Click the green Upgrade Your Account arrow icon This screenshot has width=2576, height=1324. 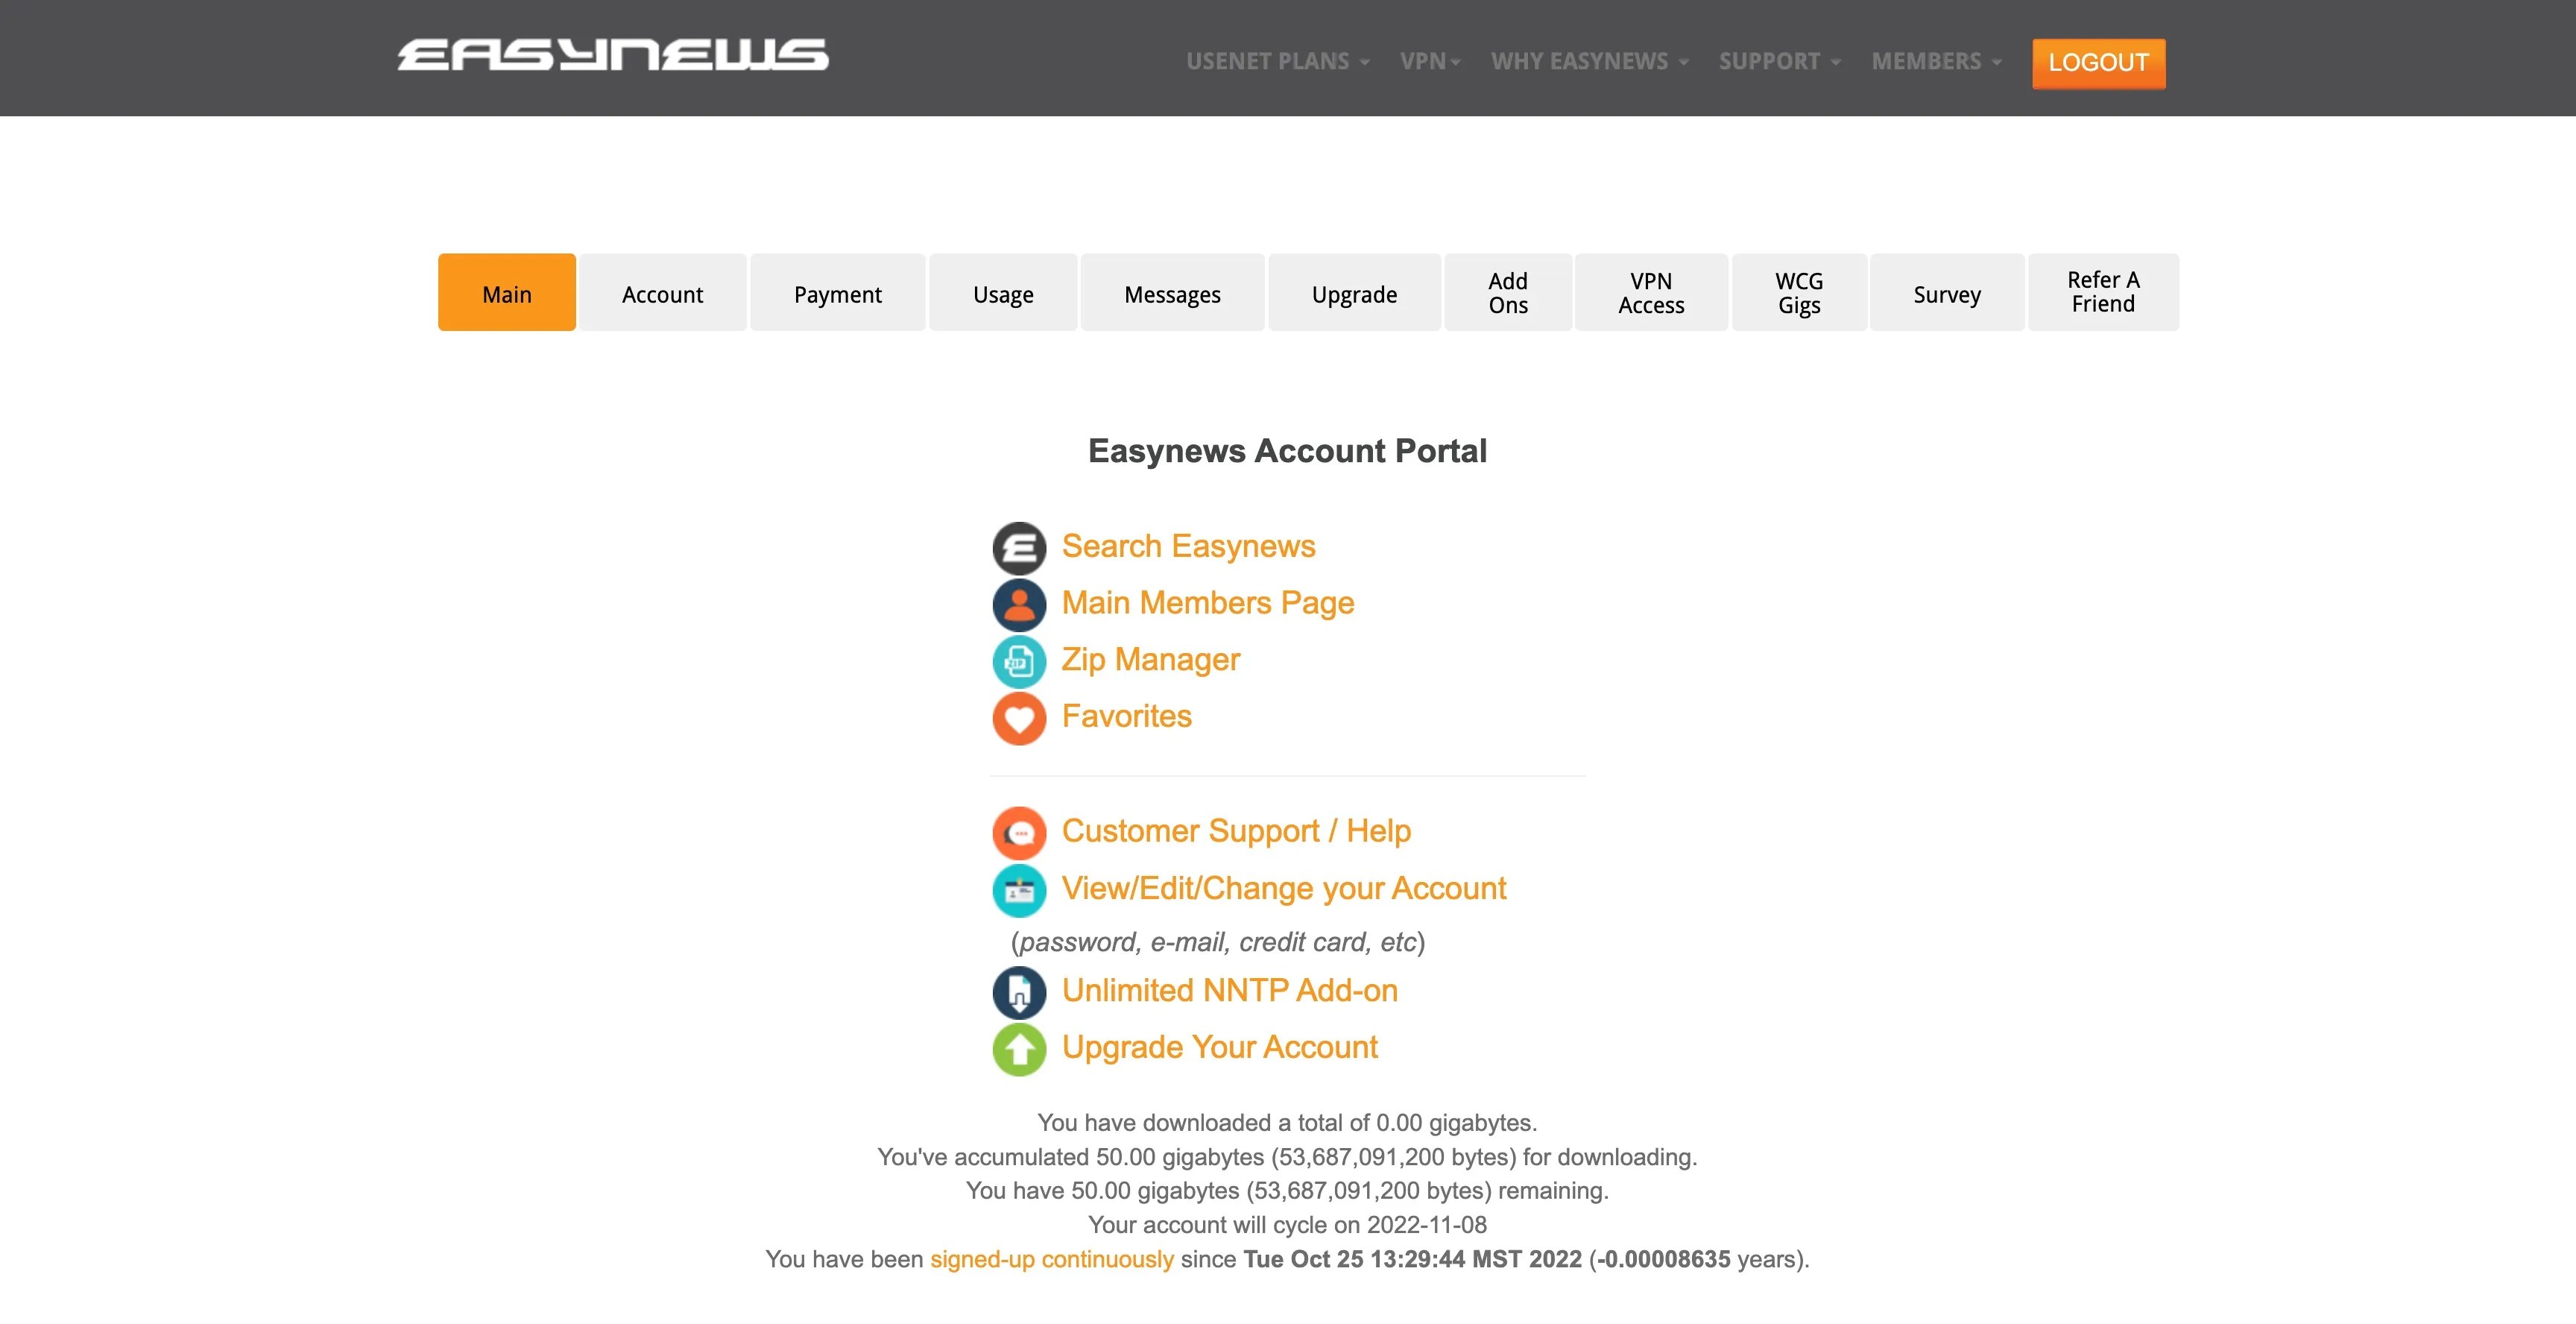tap(1018, 1049)
